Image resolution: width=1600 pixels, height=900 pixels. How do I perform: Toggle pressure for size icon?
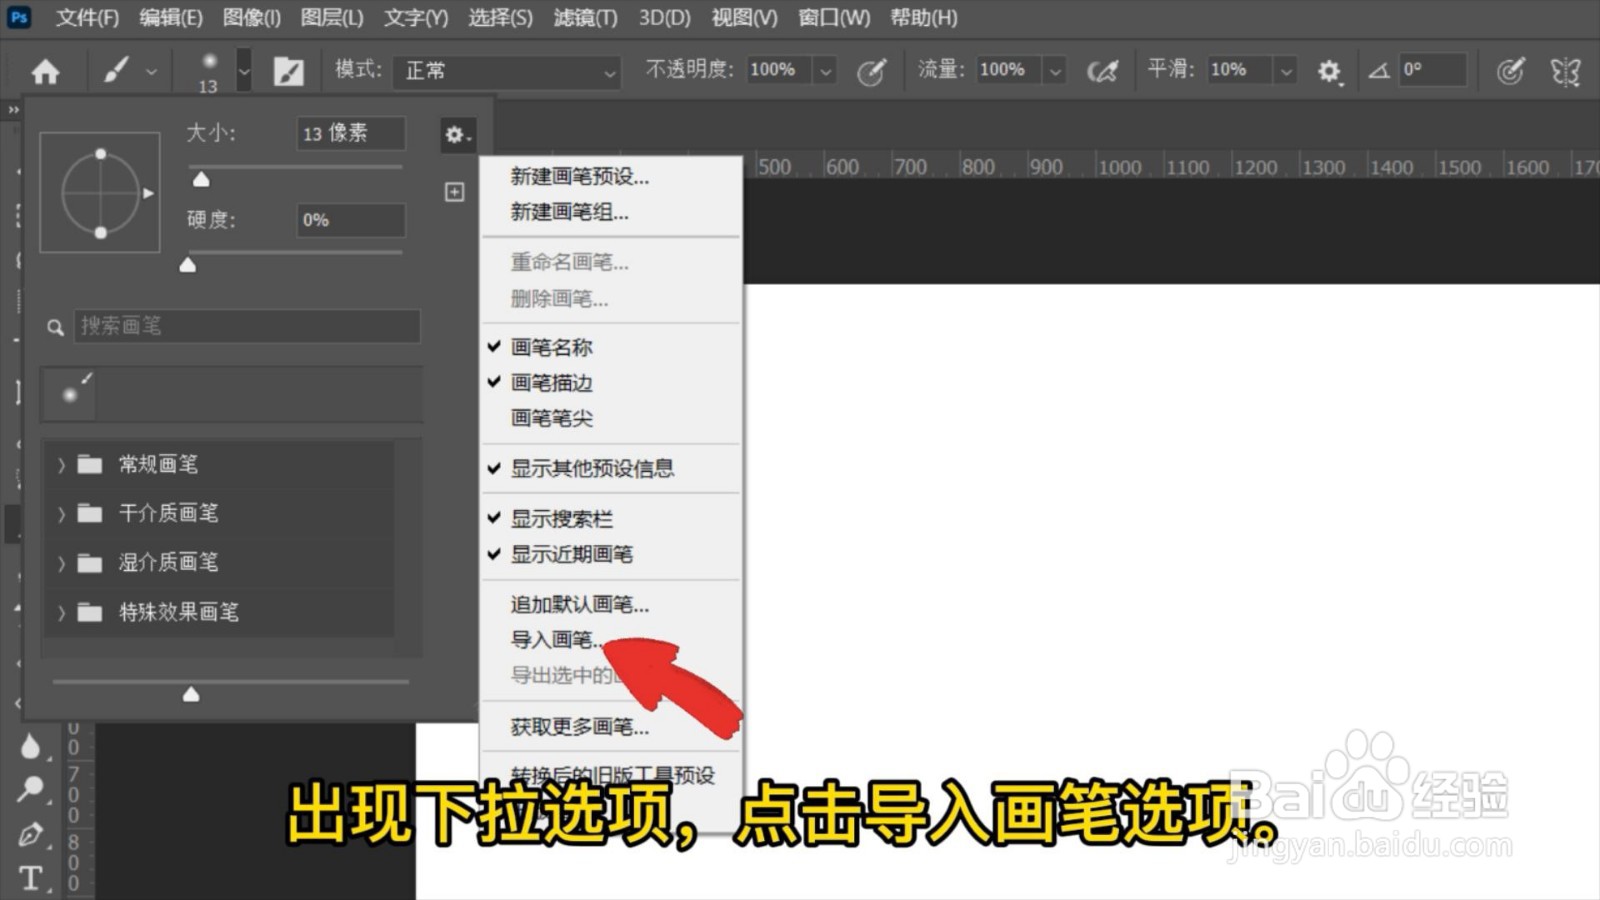[1510, 71]
